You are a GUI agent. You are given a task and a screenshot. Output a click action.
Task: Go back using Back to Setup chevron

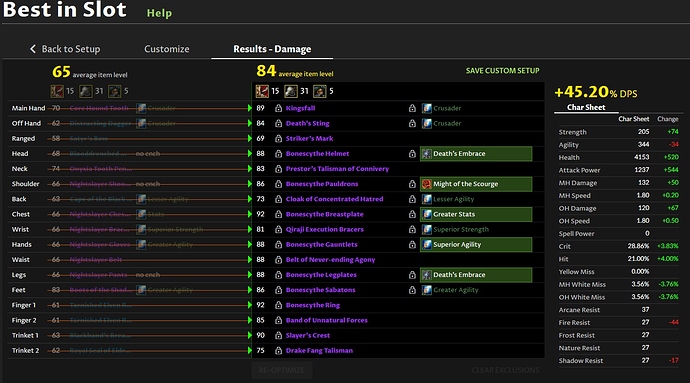click(x=33, y=49)
